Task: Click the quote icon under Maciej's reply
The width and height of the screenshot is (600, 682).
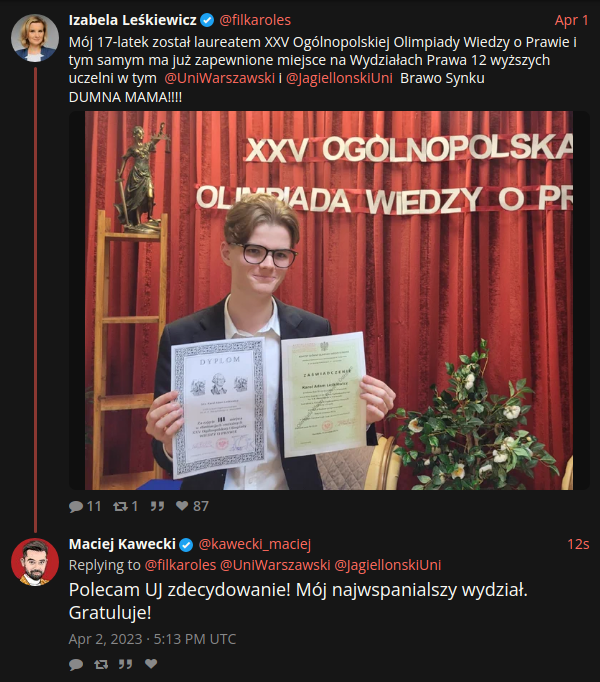Action: [x=126, y=664]
